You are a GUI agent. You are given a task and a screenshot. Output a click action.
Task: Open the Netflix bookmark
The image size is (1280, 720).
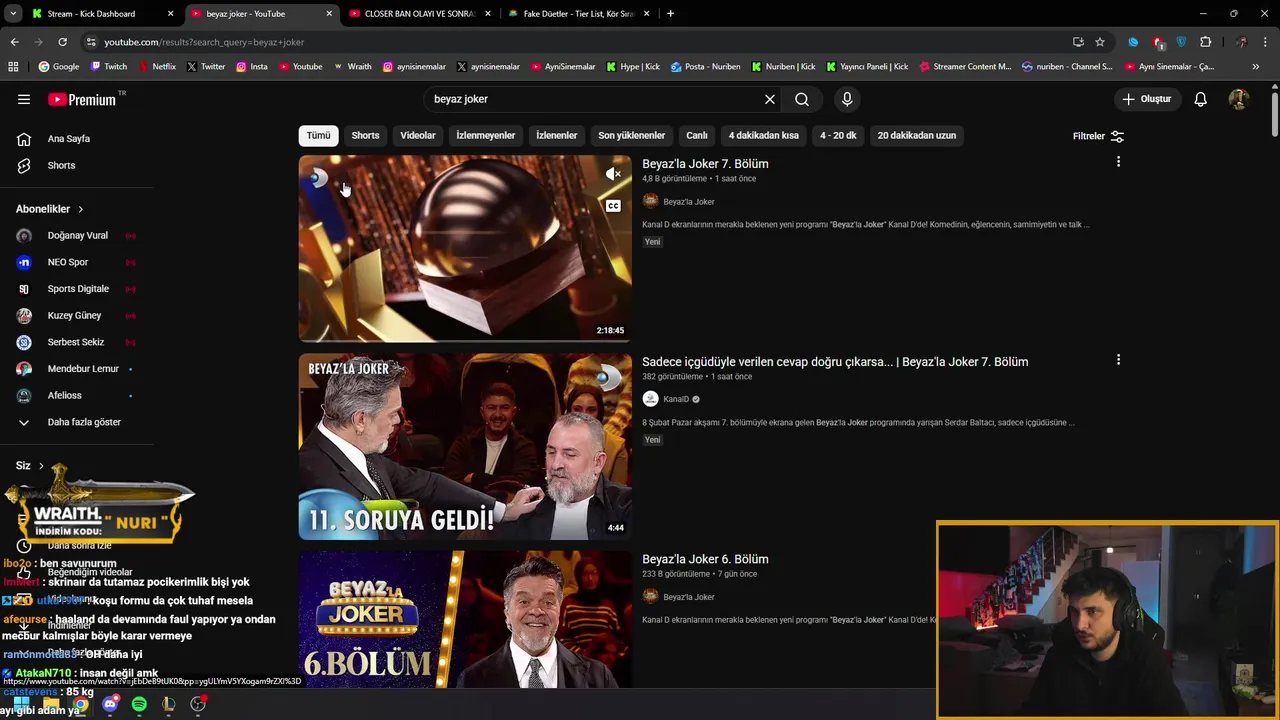156,66
